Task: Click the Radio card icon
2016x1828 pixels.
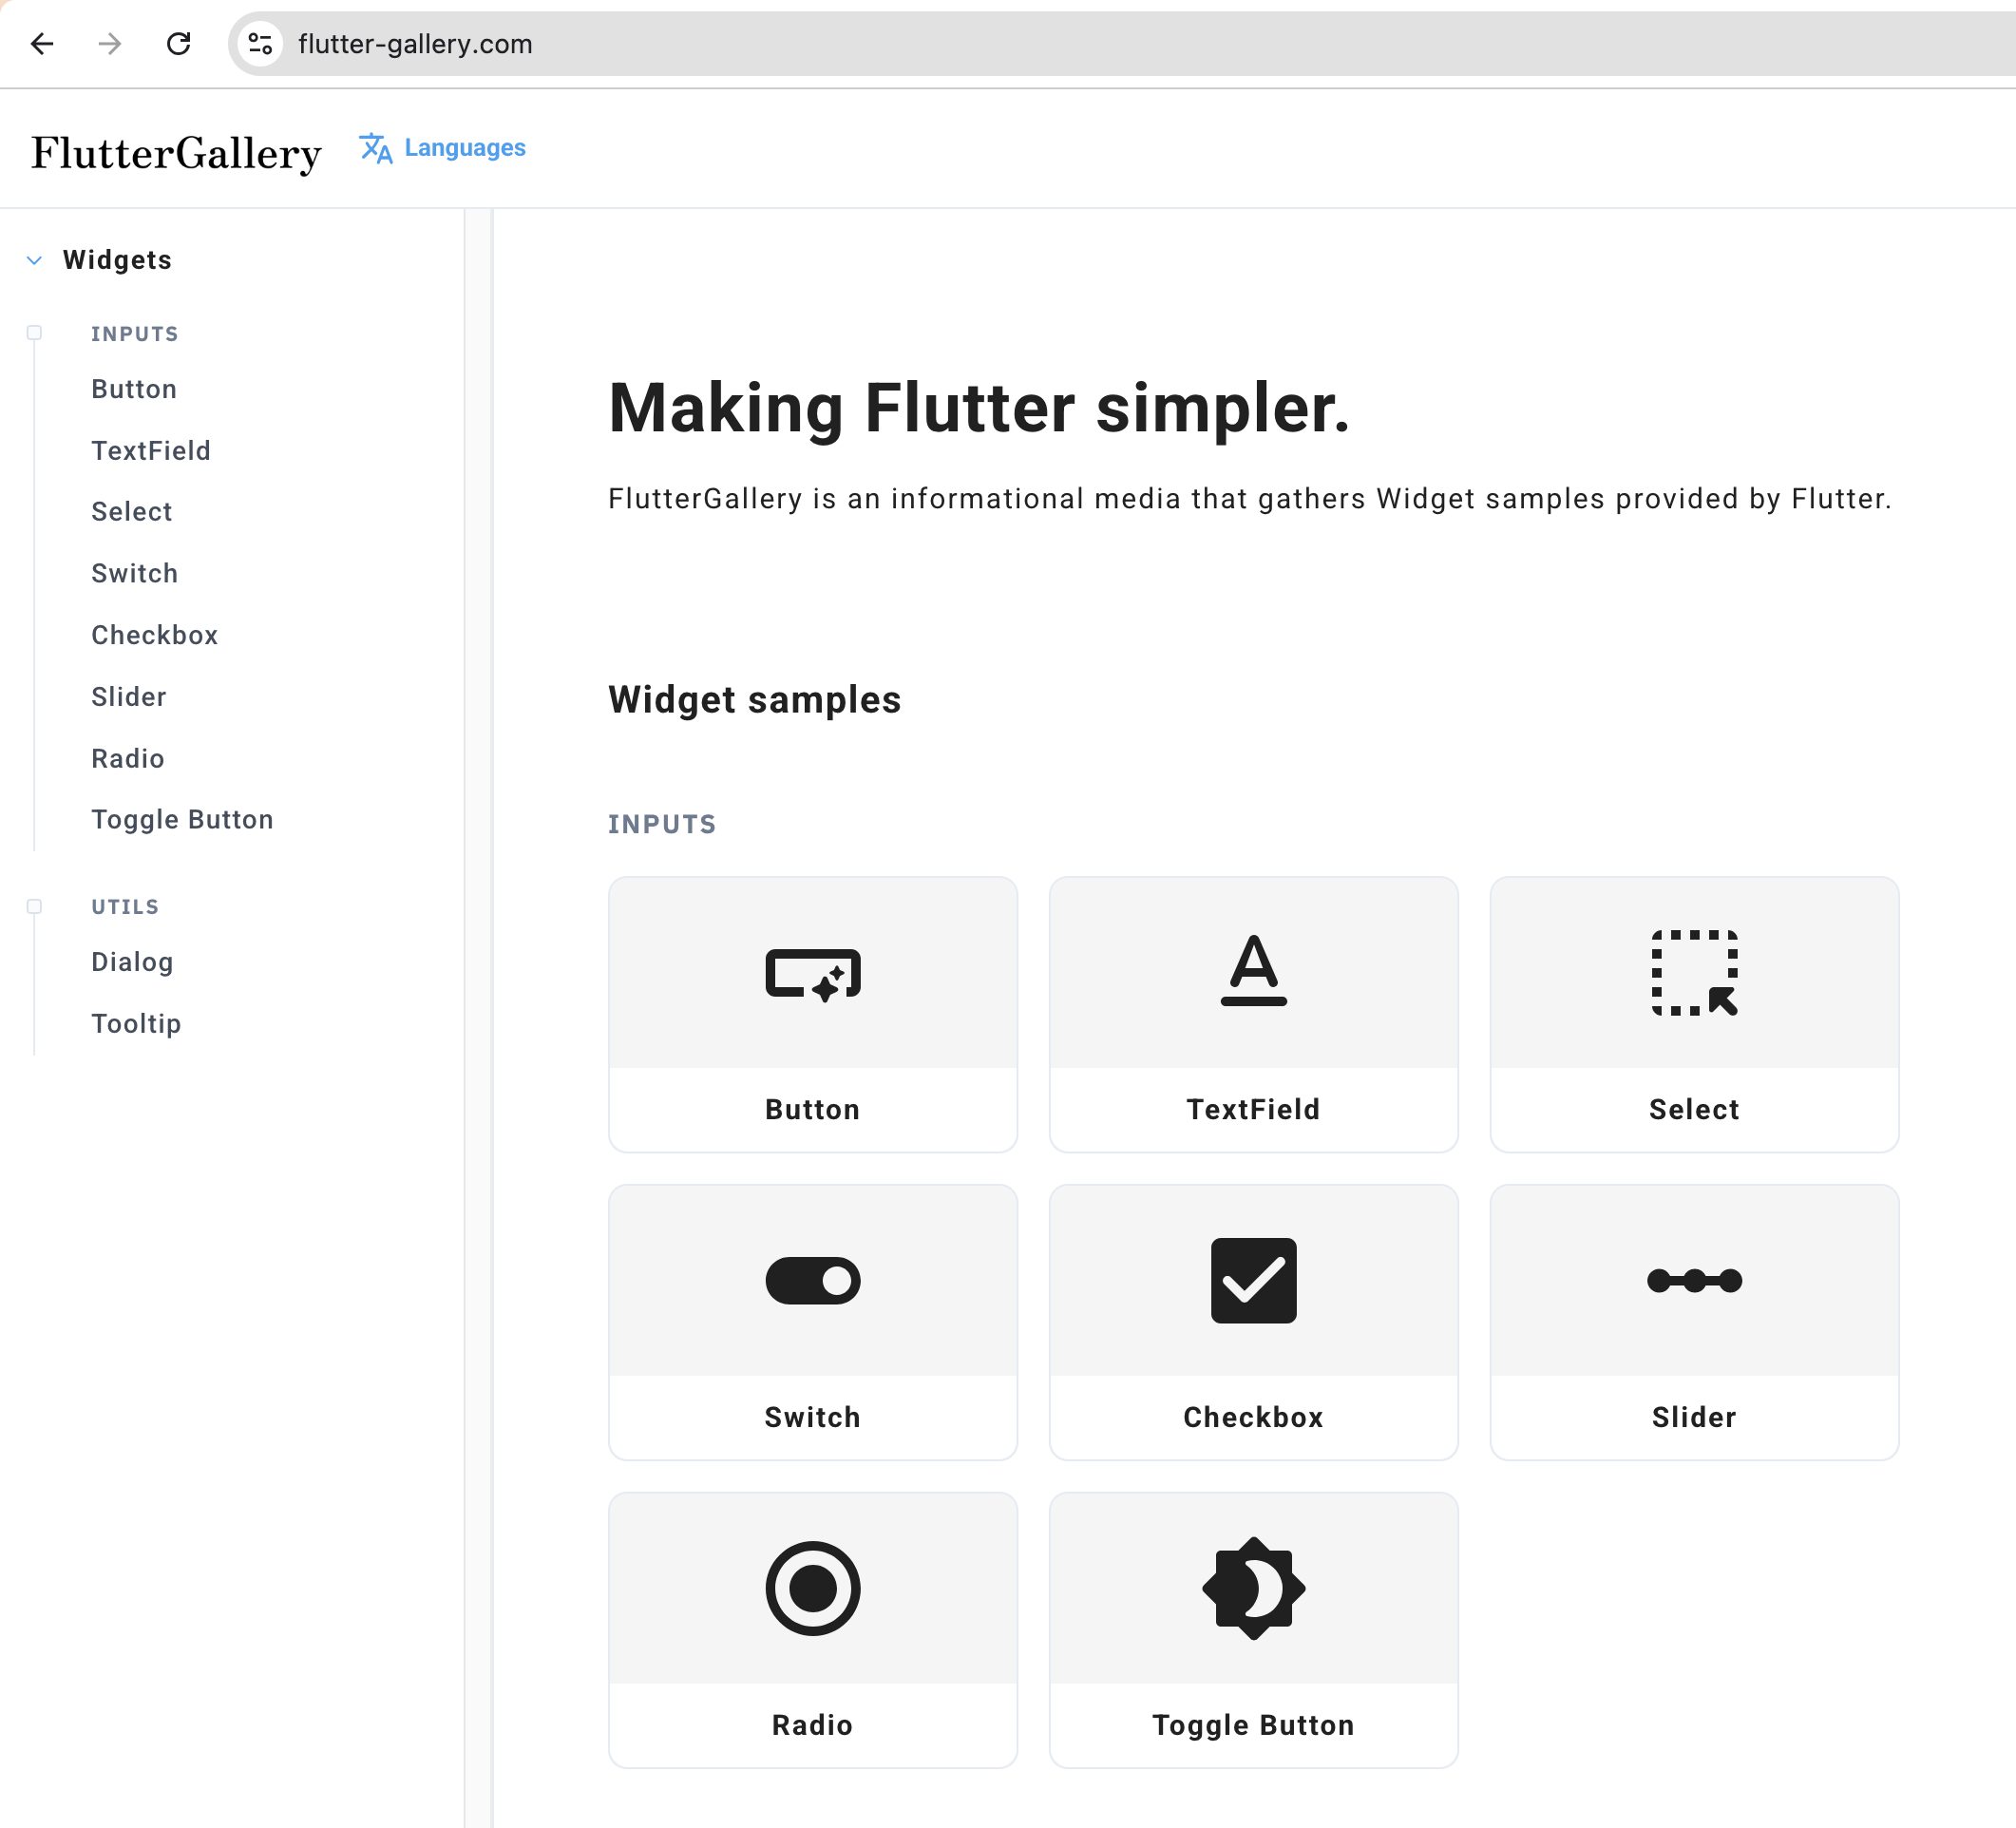Action: pyautogui.click(x=813, y=1589)
